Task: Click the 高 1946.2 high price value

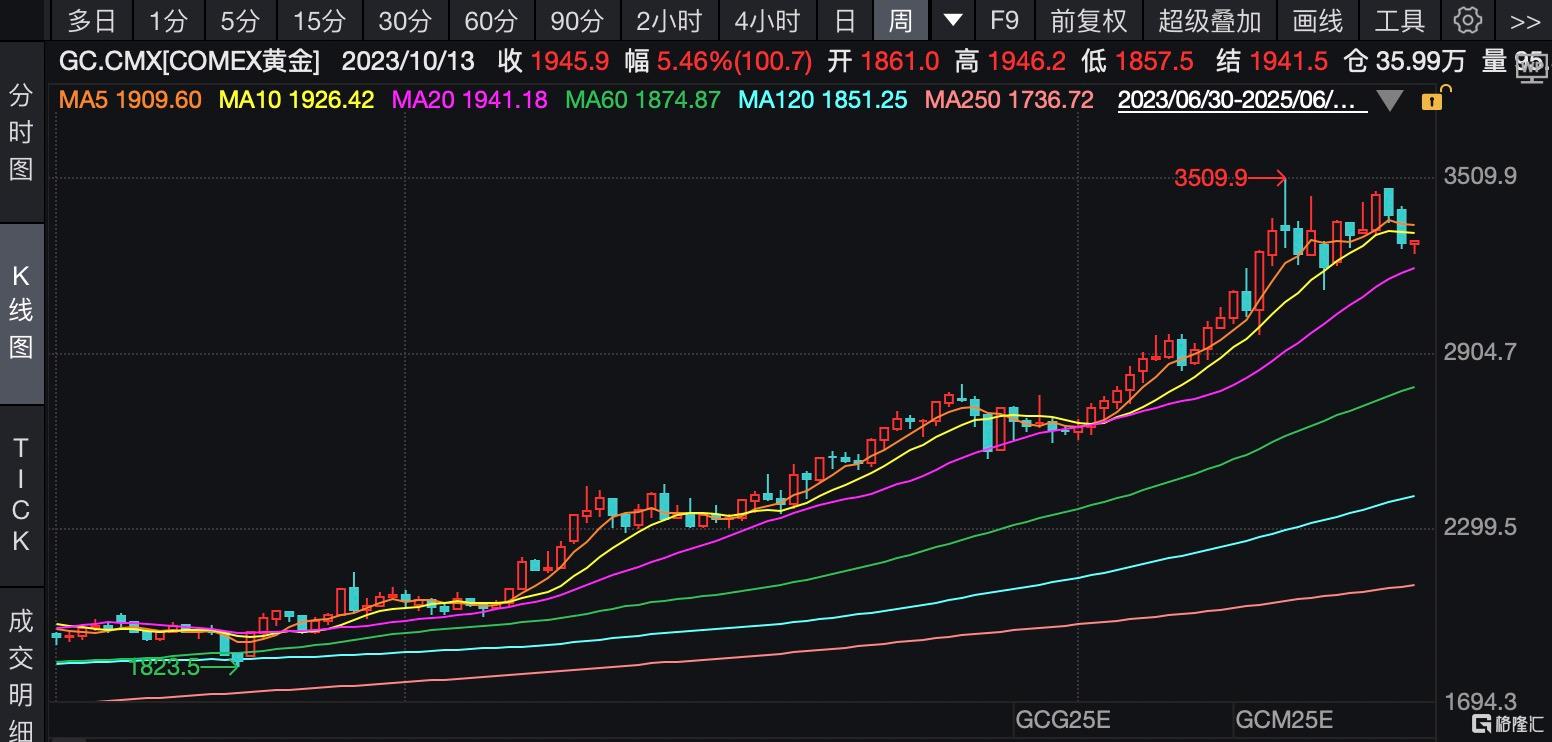Action: [x=1010, y=62]
